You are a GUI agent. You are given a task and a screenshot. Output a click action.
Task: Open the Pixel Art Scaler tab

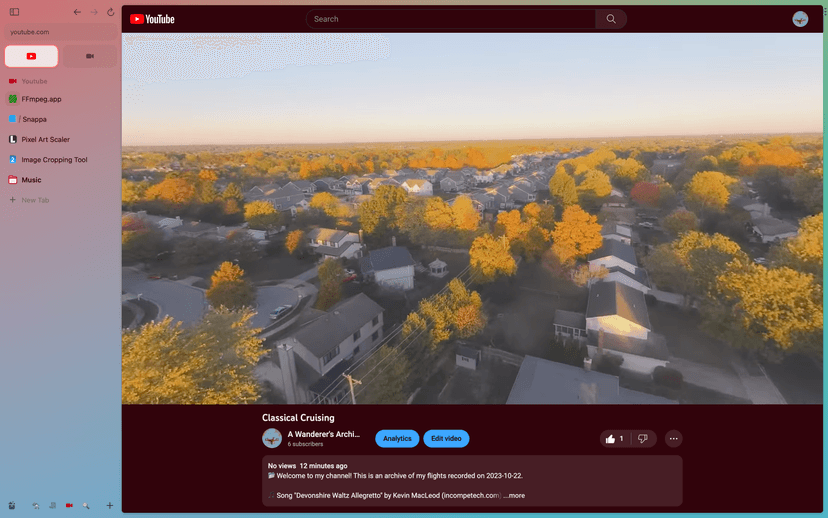click(45, 139)
